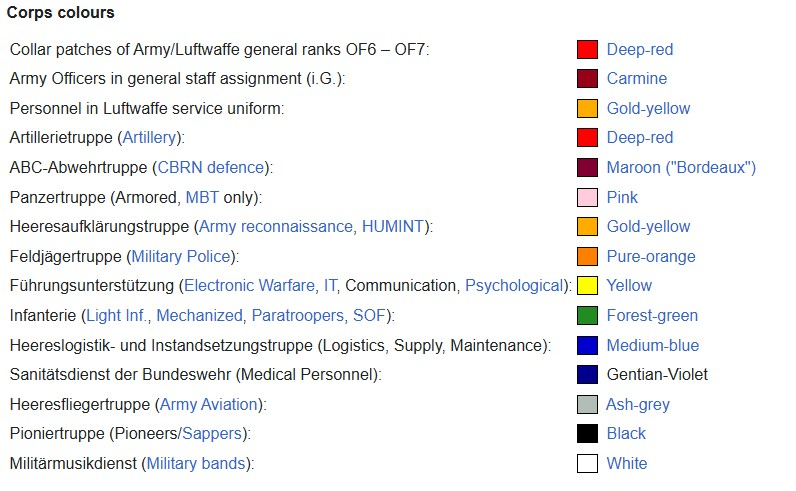
Task: Select the maroon Bordeaux swatch
Action: (587, 168)
